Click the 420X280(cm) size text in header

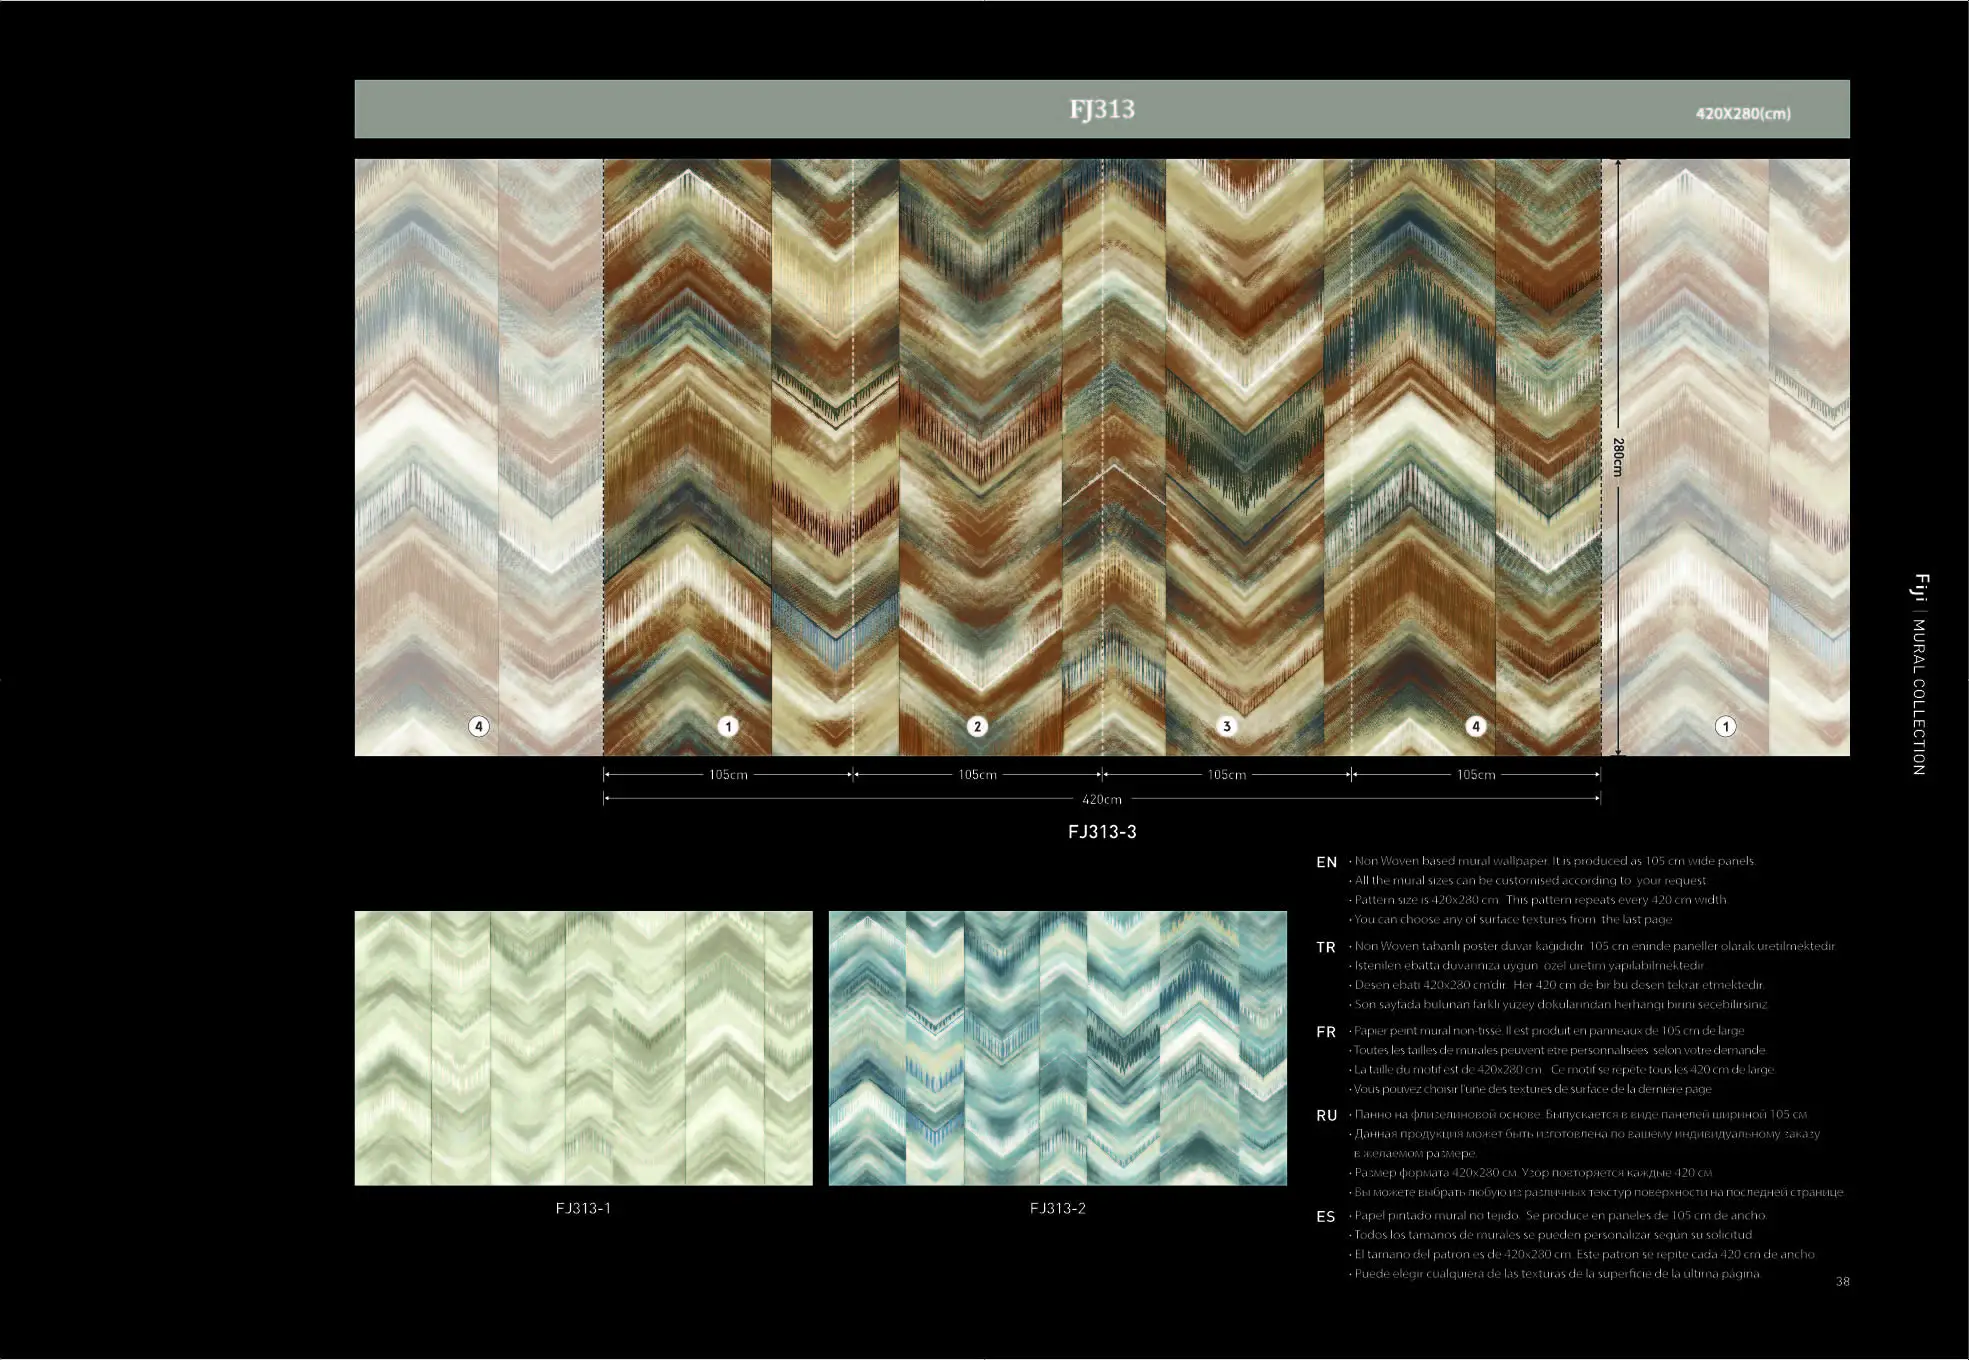(1742, 113)
